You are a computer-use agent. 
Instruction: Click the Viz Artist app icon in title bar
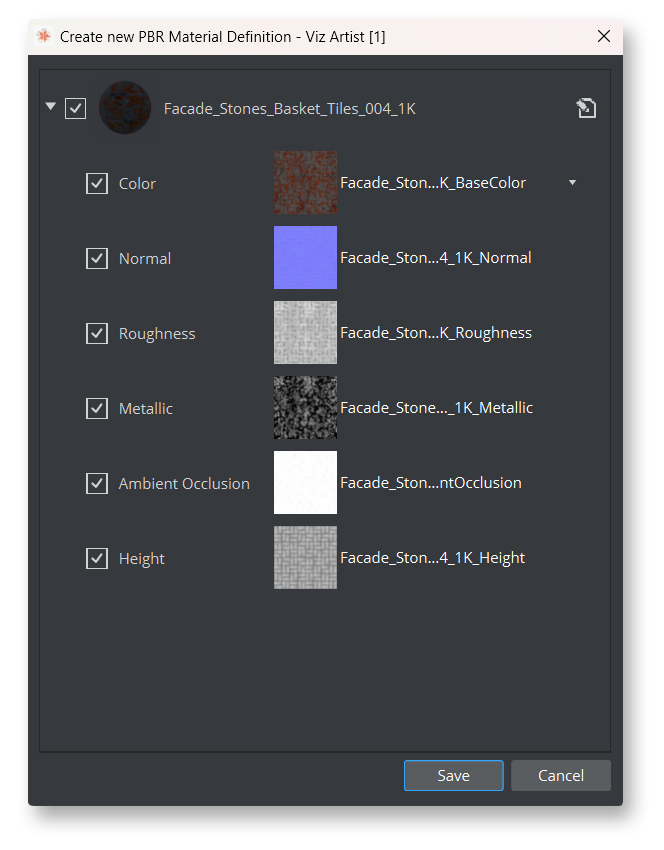point(44,36)
